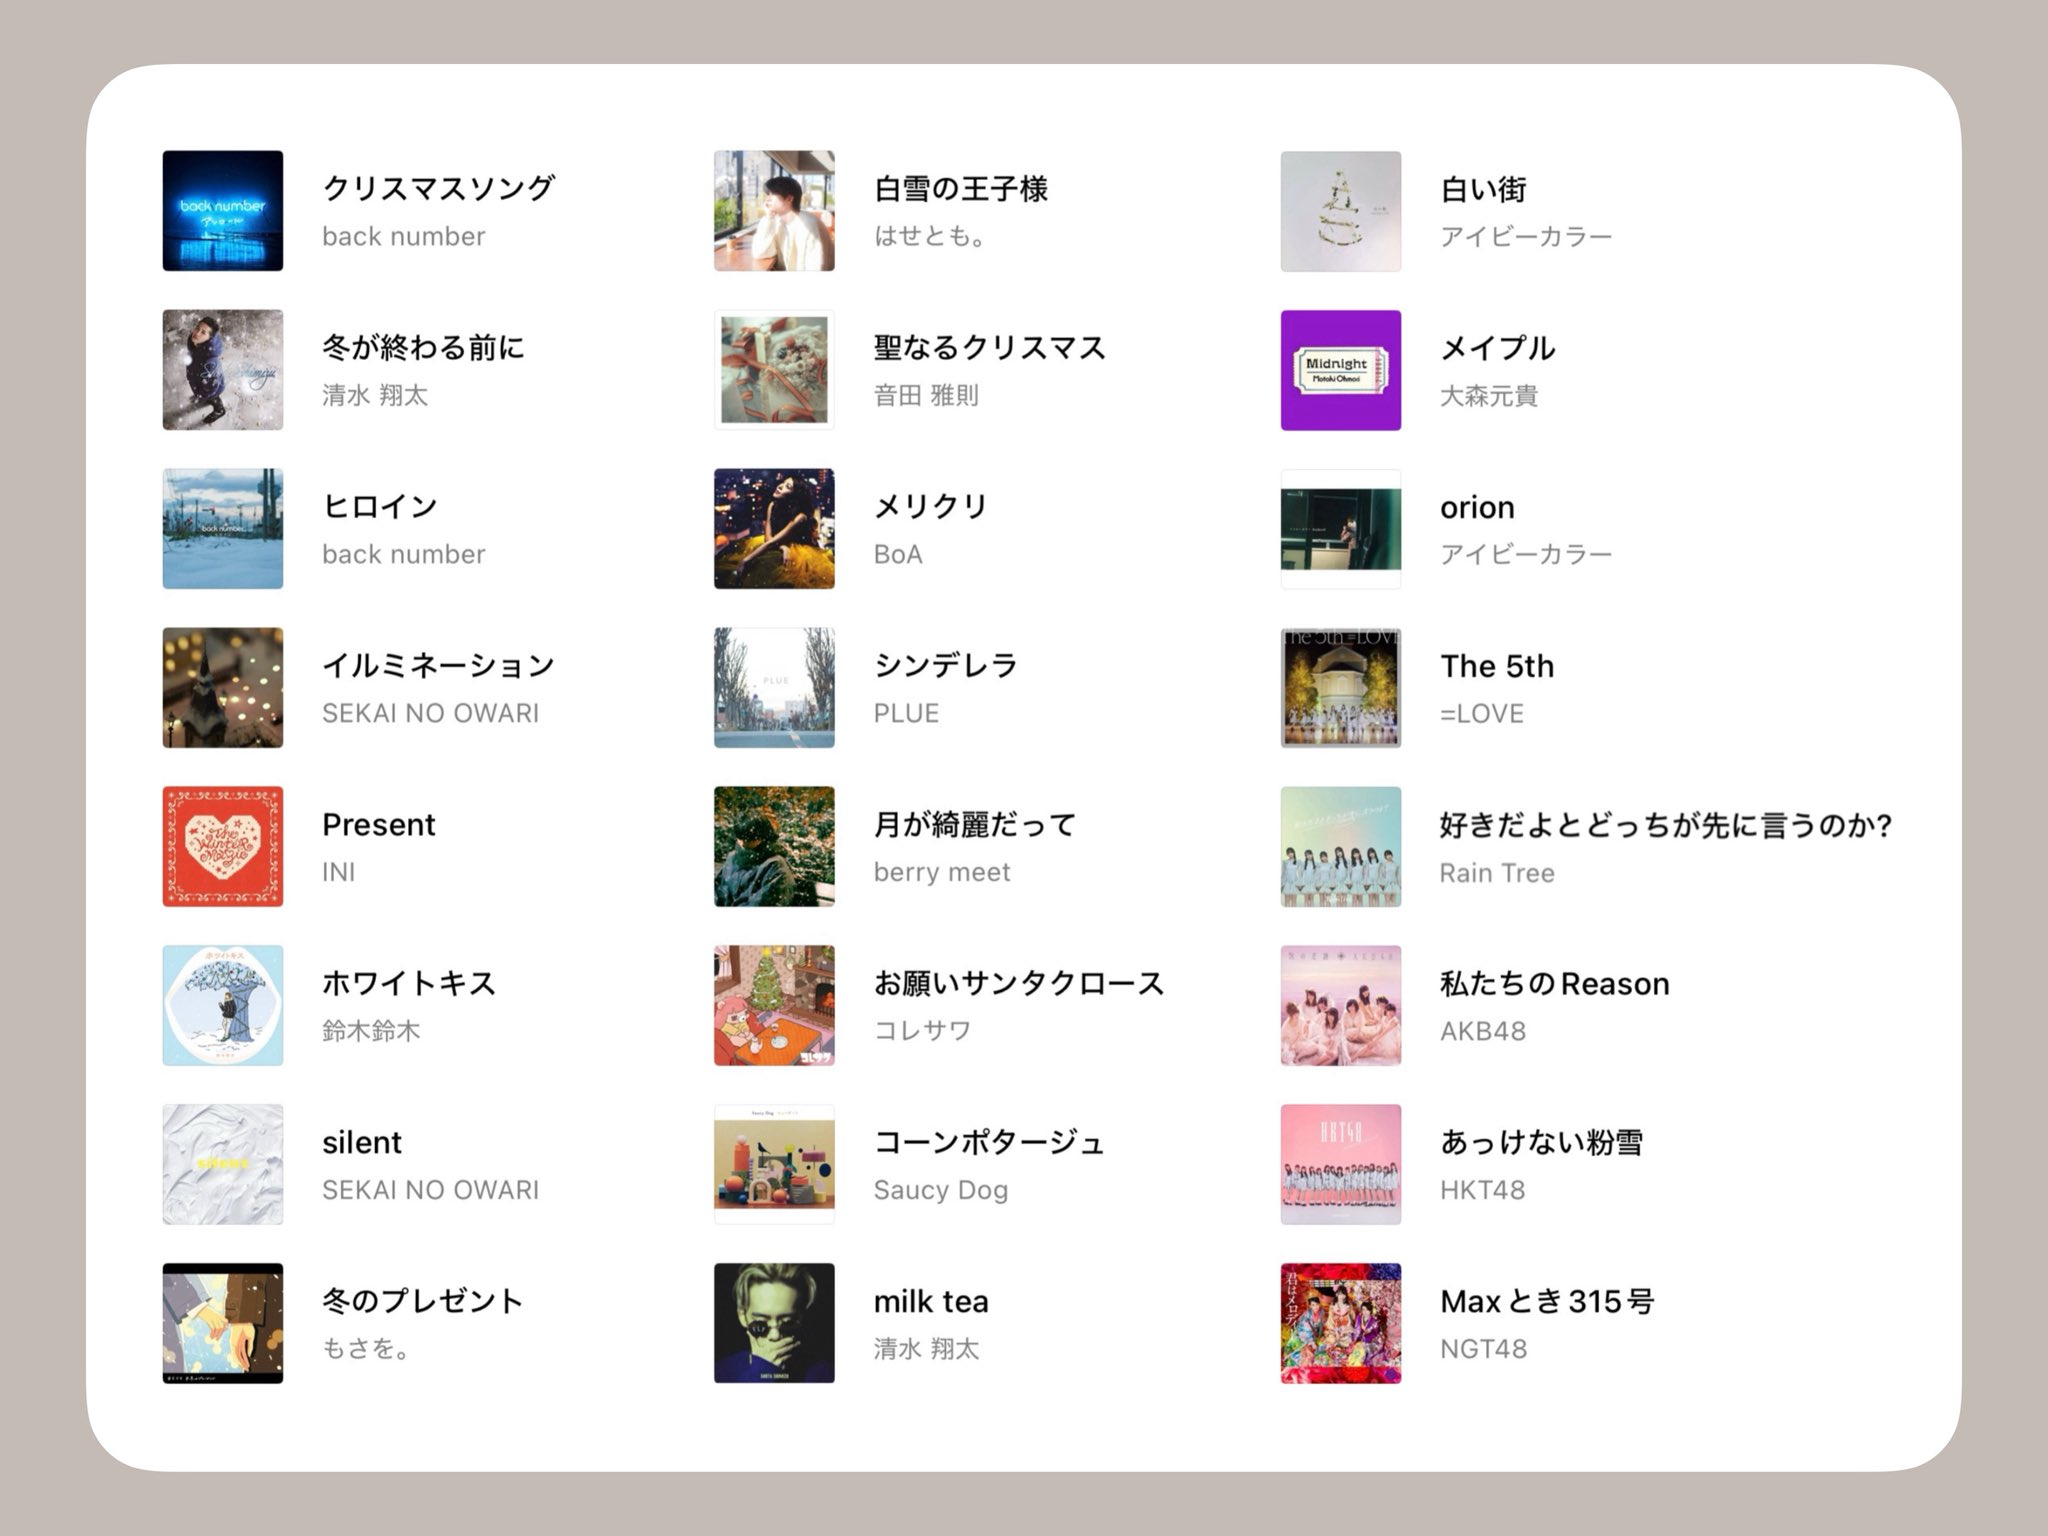2048x1536 pixels.
Task: Select the red heart Present album cover
Action: [x=222, y=846]
